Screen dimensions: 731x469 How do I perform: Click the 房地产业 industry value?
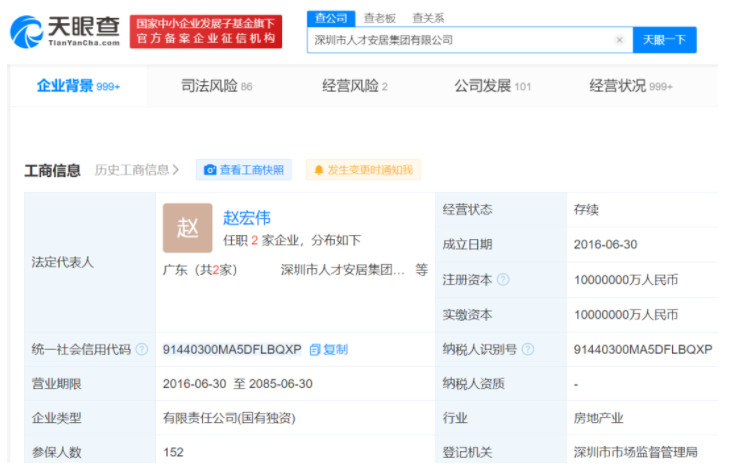coord(599,418)
